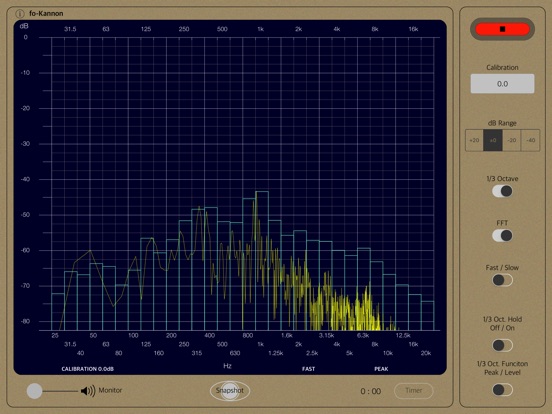
Task: Click the 0:00 timer readout
Action: point(371,391)
